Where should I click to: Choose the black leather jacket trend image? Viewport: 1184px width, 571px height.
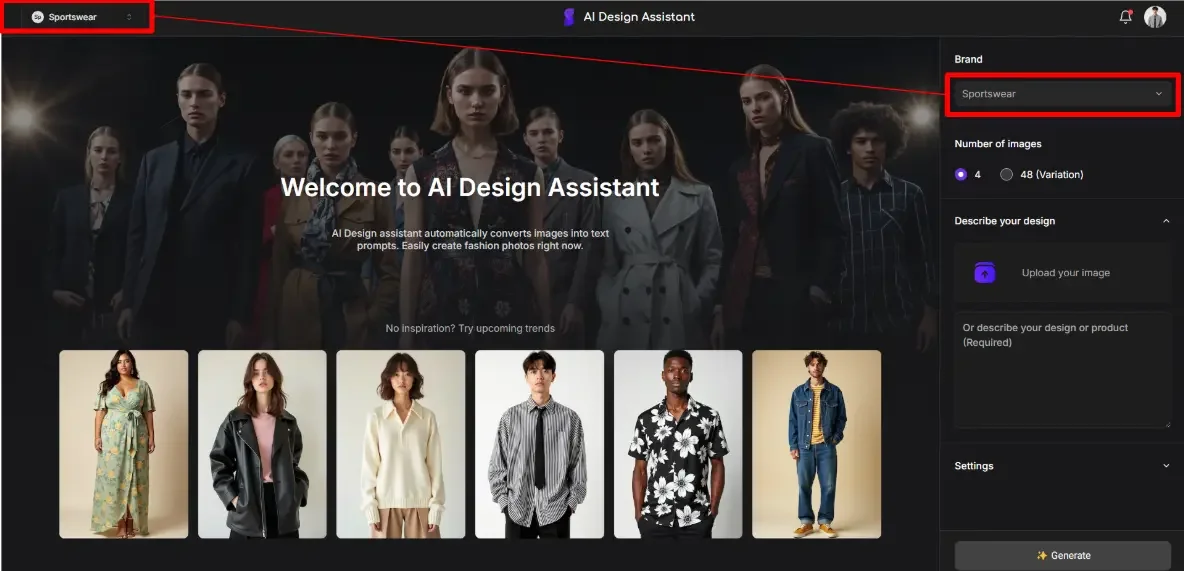pyautogui.click(x=262, y=444)
